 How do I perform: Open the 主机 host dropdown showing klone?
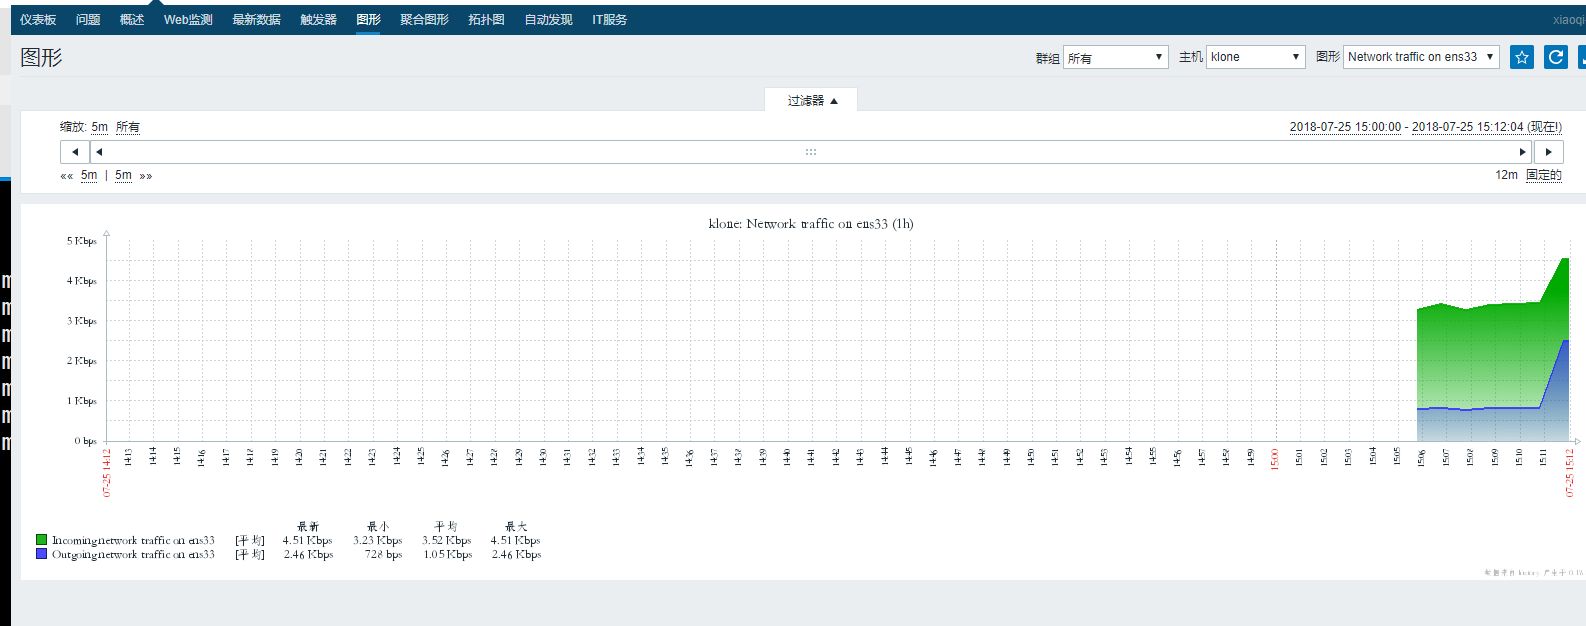(x=1256, y=57)
